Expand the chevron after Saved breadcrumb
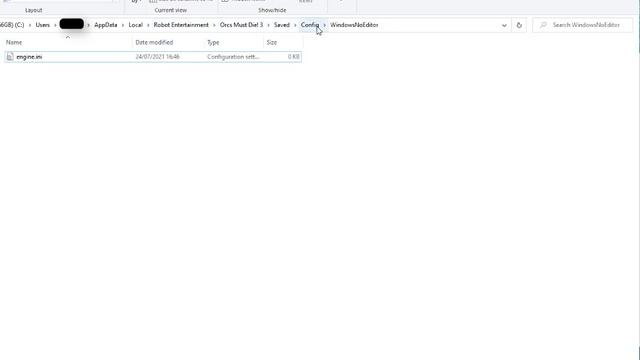 295,25
